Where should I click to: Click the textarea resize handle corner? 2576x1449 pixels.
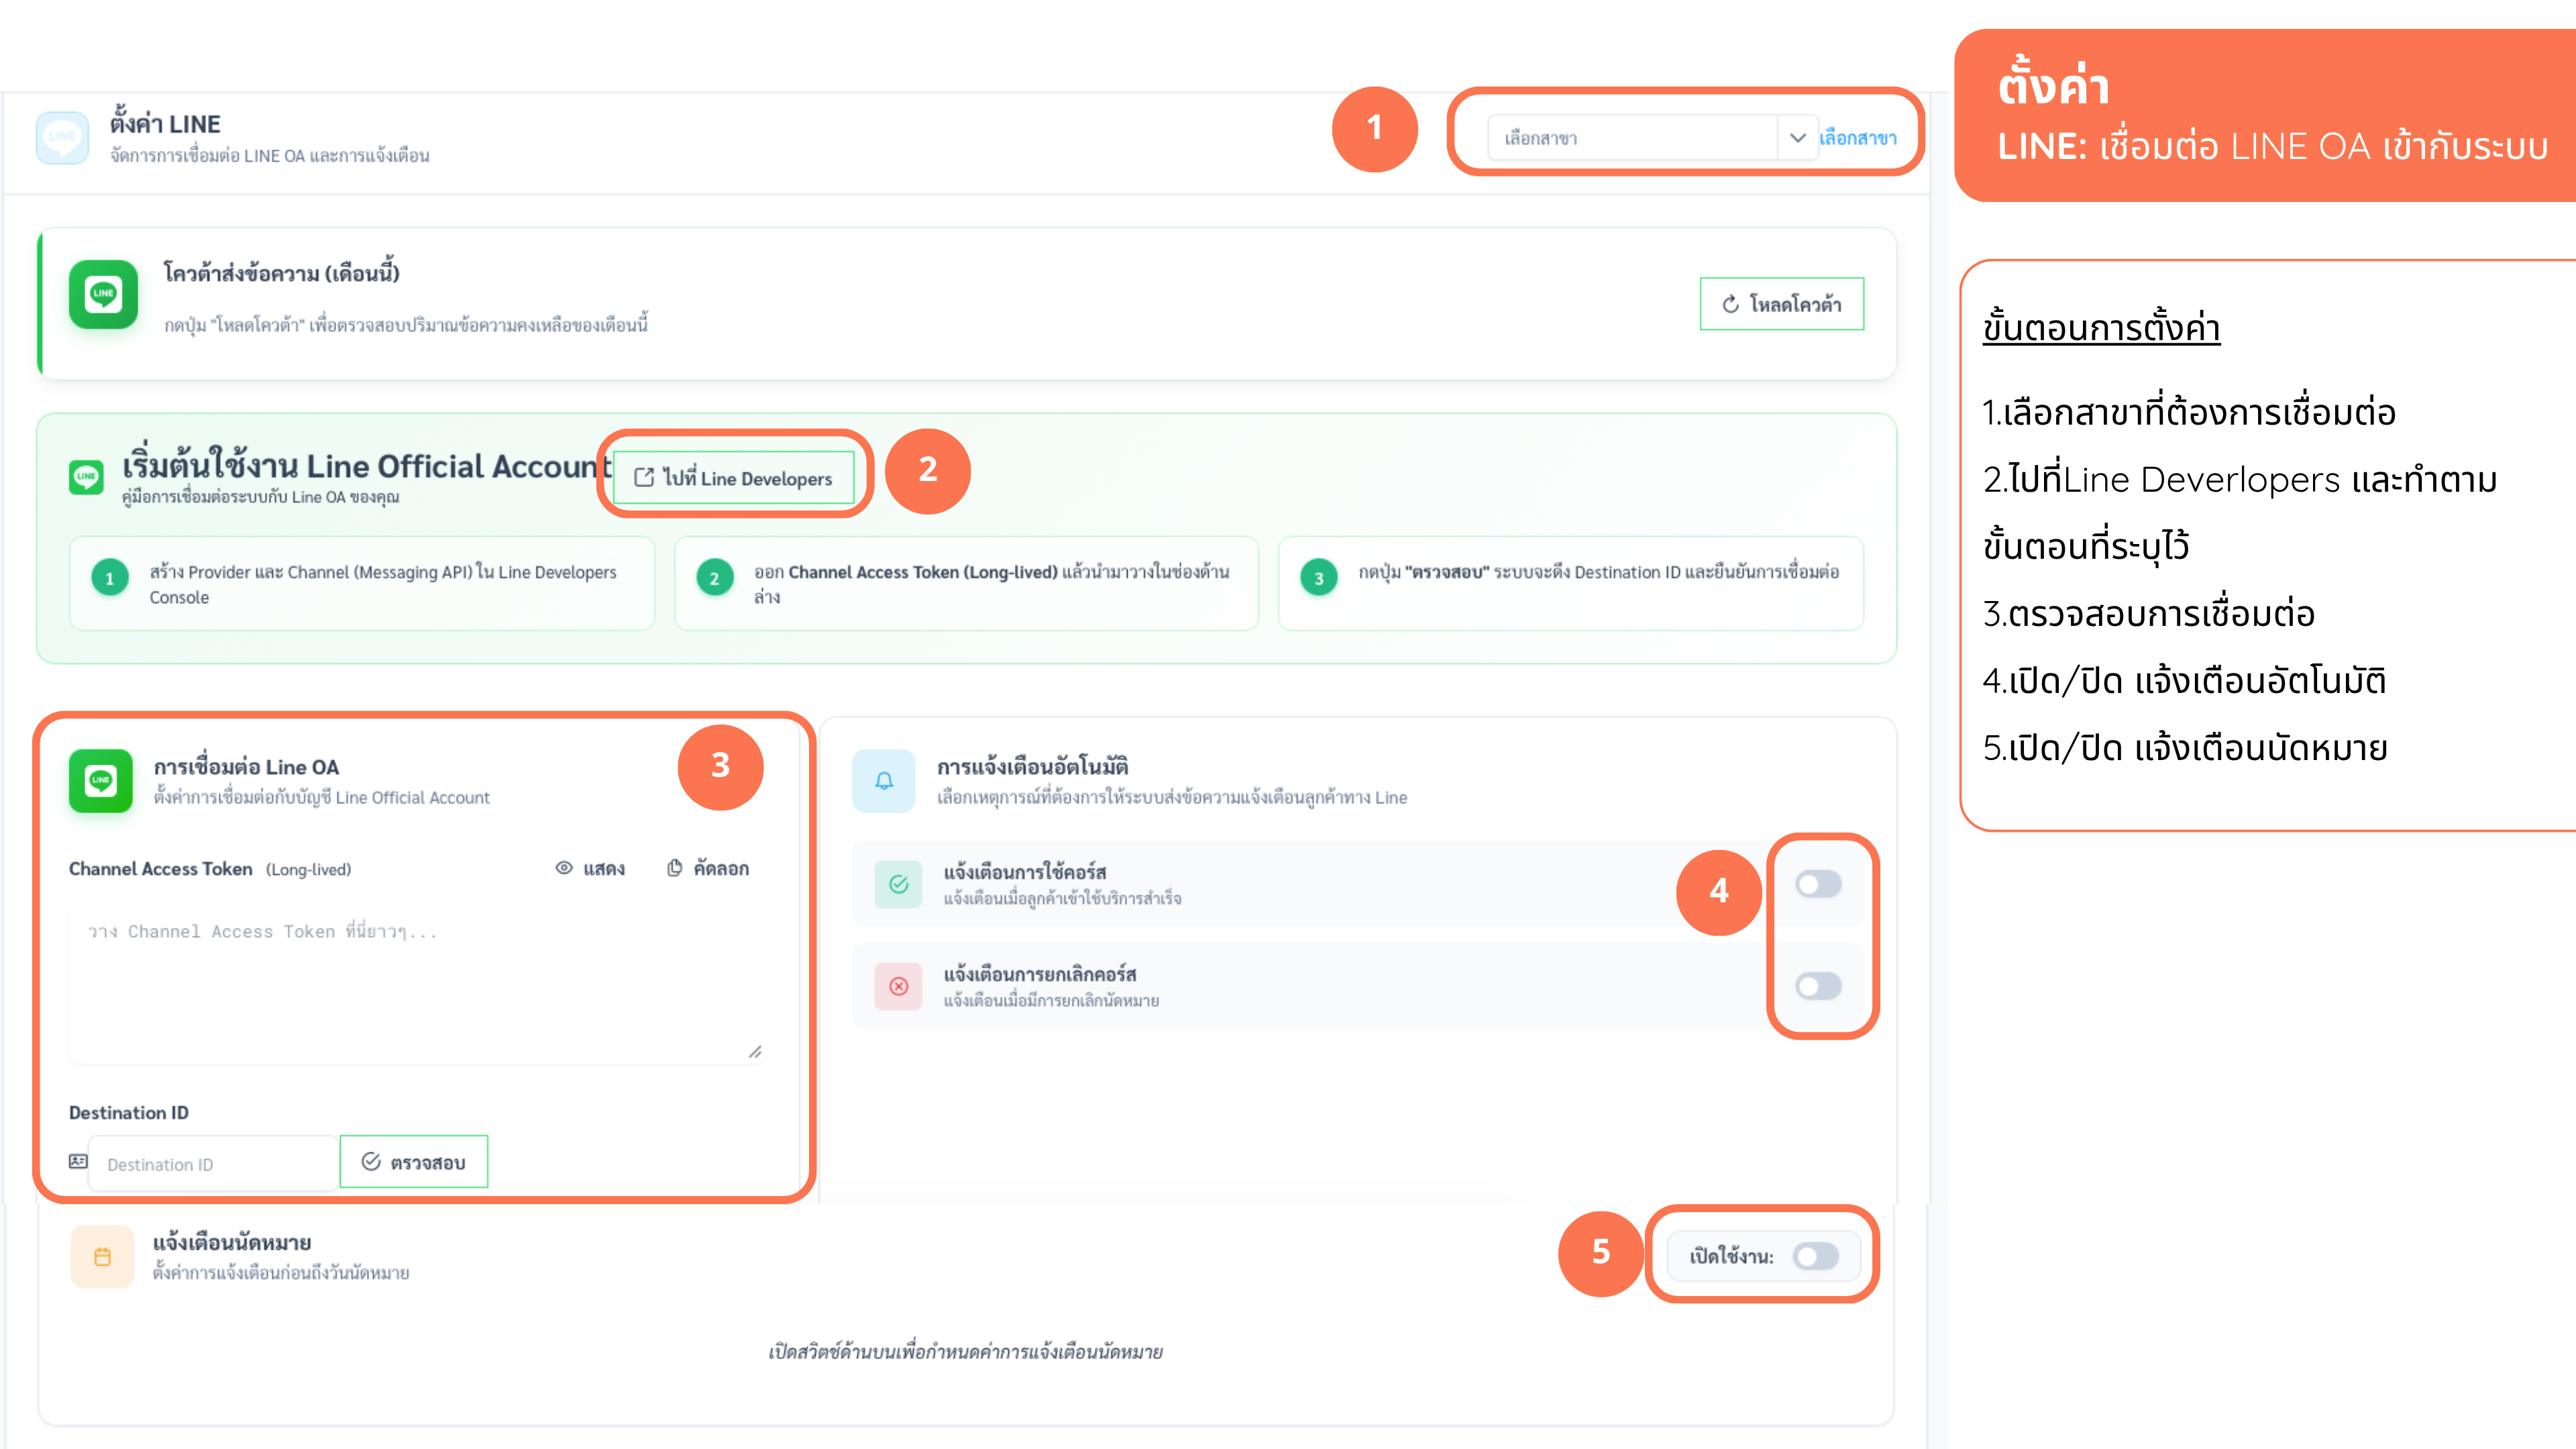pyautogui.click(x=755, y=1052)
